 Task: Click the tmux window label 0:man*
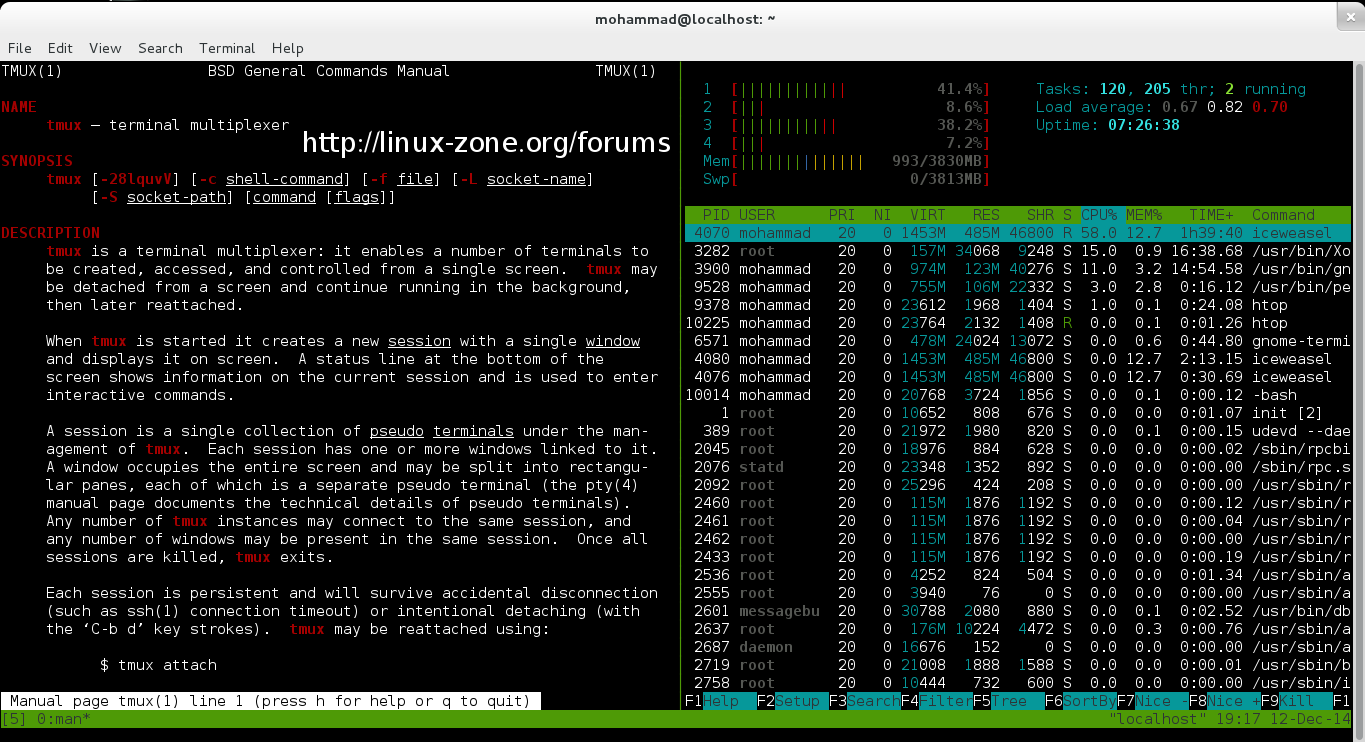pos(62,719)
